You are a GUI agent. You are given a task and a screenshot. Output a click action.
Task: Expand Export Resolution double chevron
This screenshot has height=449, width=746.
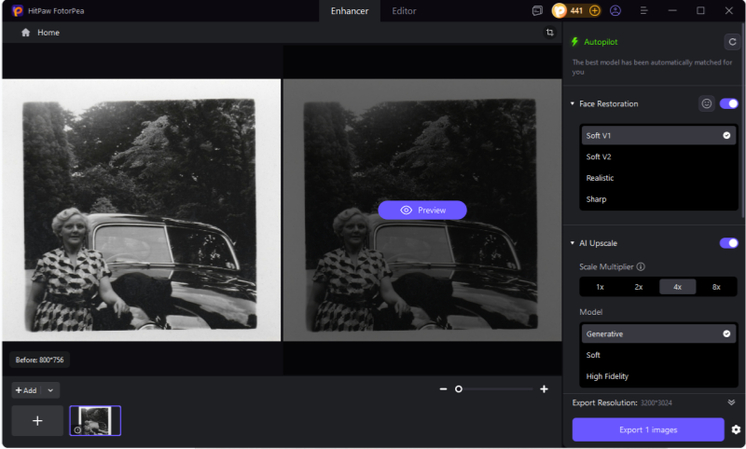coord(731,402)
